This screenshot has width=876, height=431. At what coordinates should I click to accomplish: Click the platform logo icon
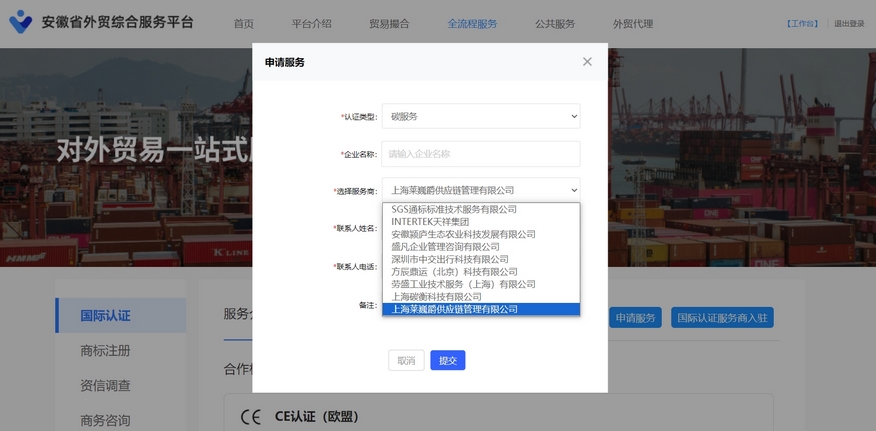click(21, 22)
